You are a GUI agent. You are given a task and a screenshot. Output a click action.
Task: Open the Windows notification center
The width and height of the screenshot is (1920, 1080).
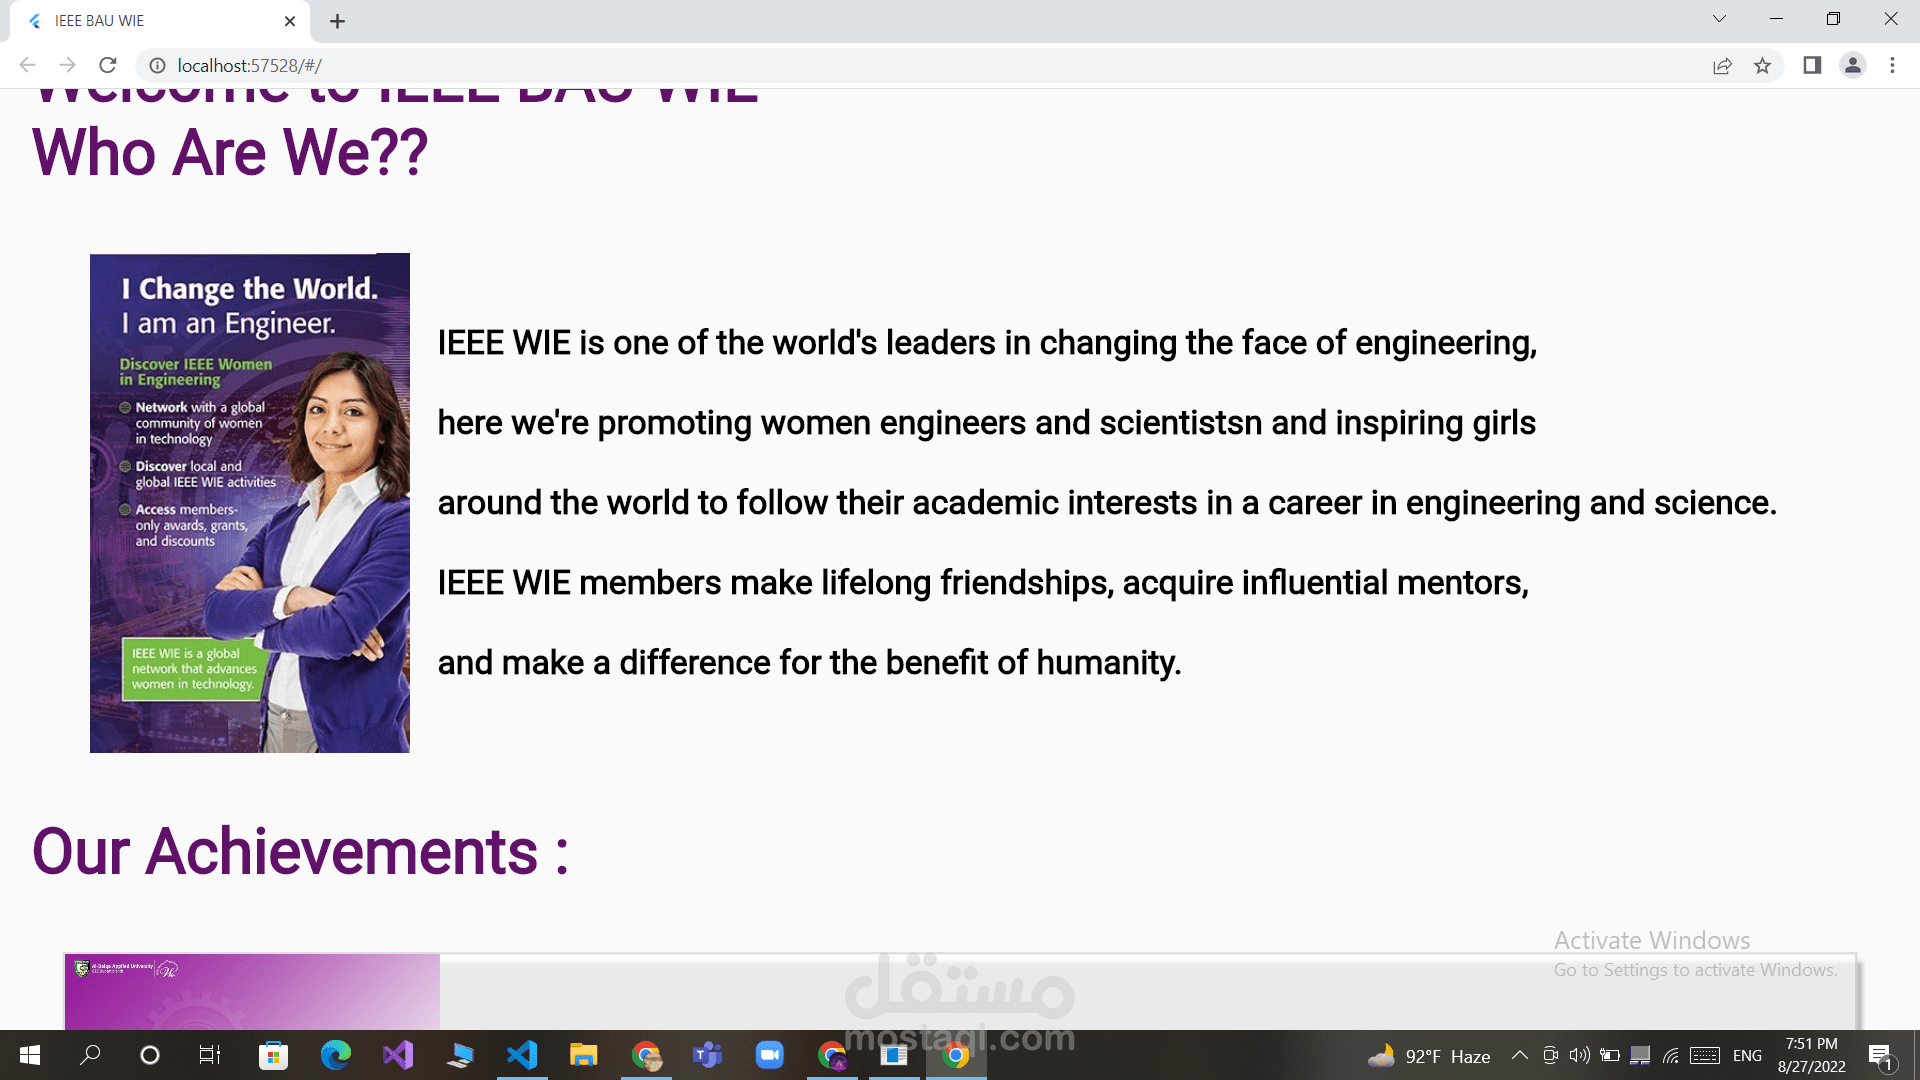coord(1880,1056)
